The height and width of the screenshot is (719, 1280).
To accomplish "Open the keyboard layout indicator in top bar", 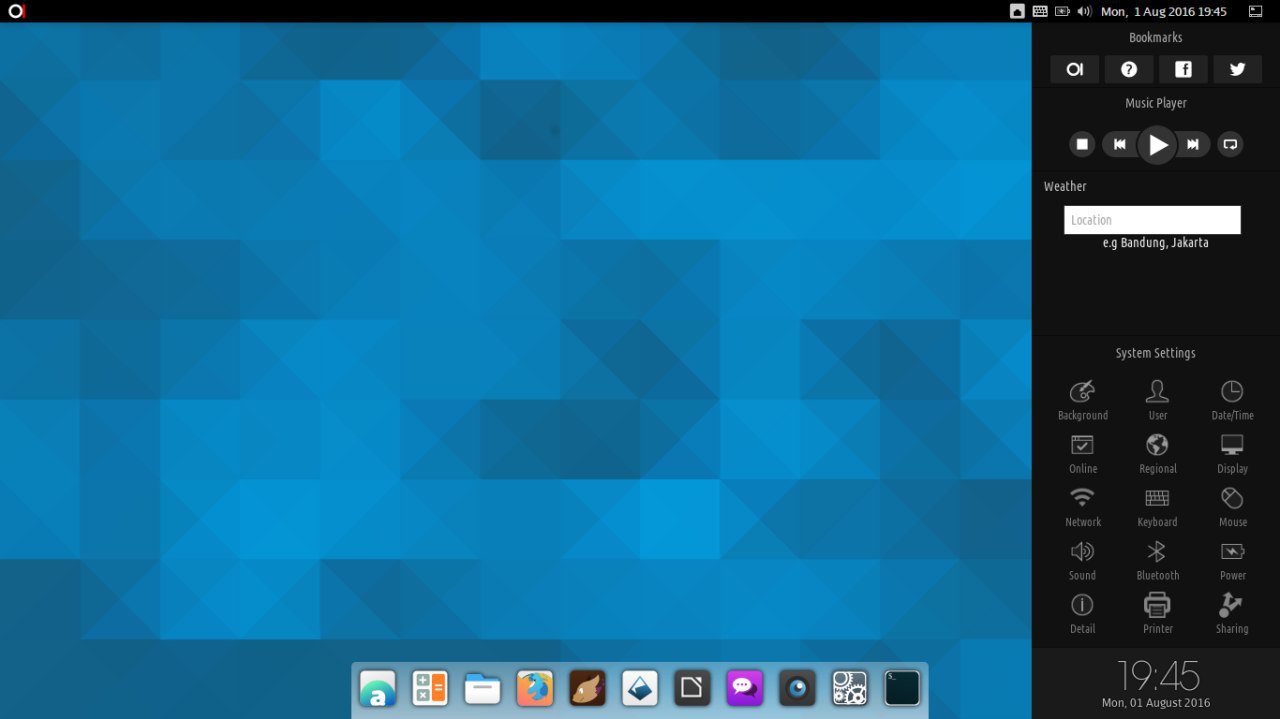I will pyautogui.click(x=1040, y=12).
